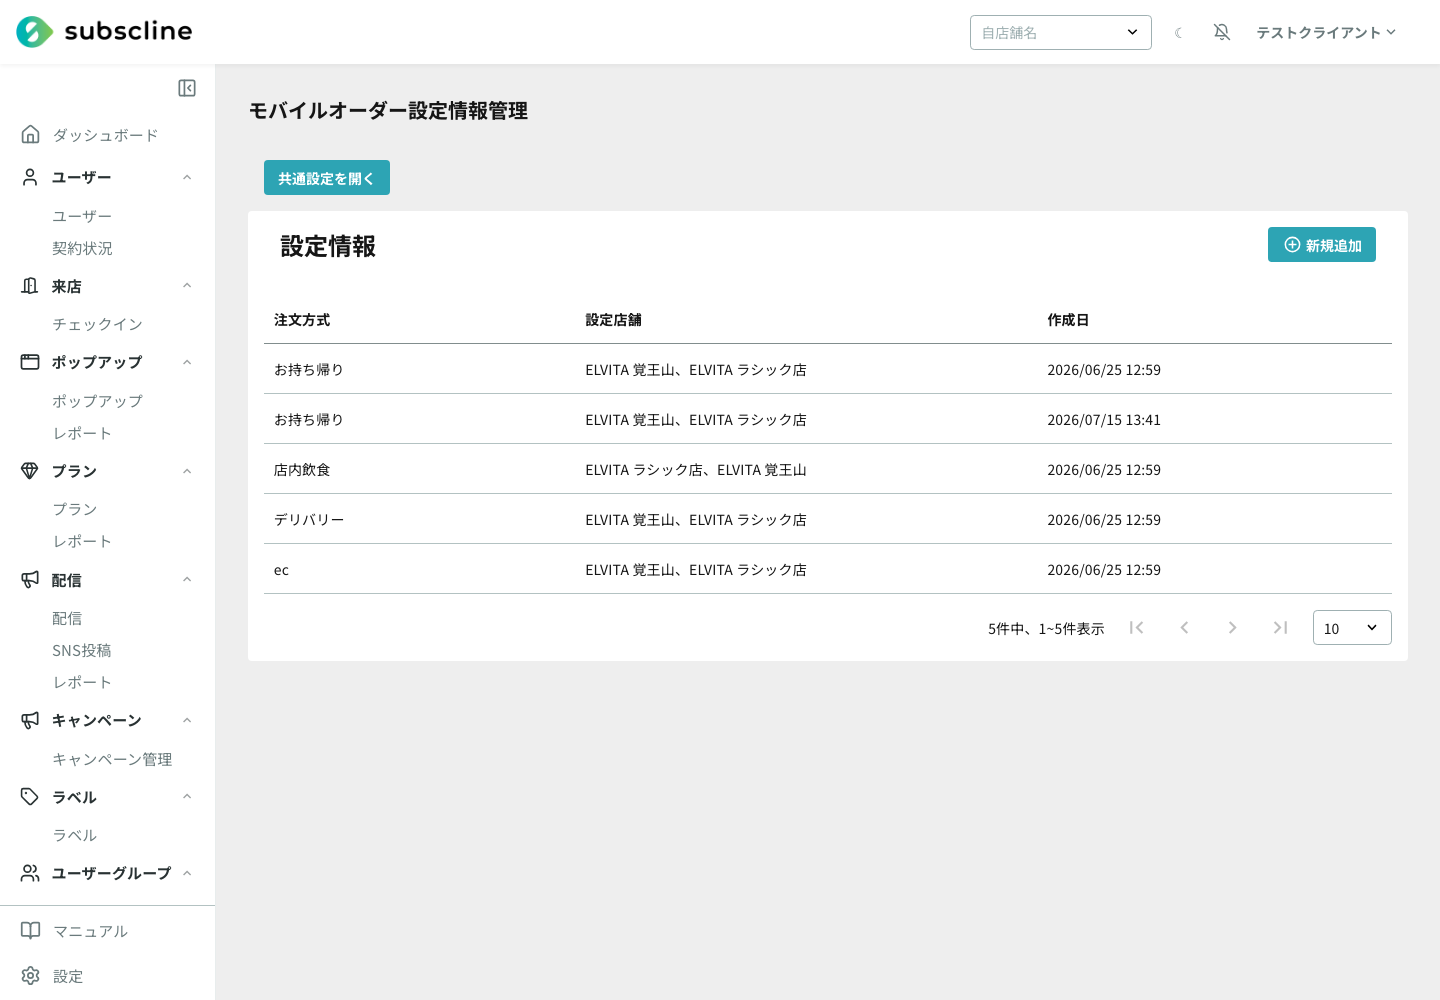The width and height of the screenshot is (1440, 1000).
Task: Select the ec row
Action: pos(828,569)
